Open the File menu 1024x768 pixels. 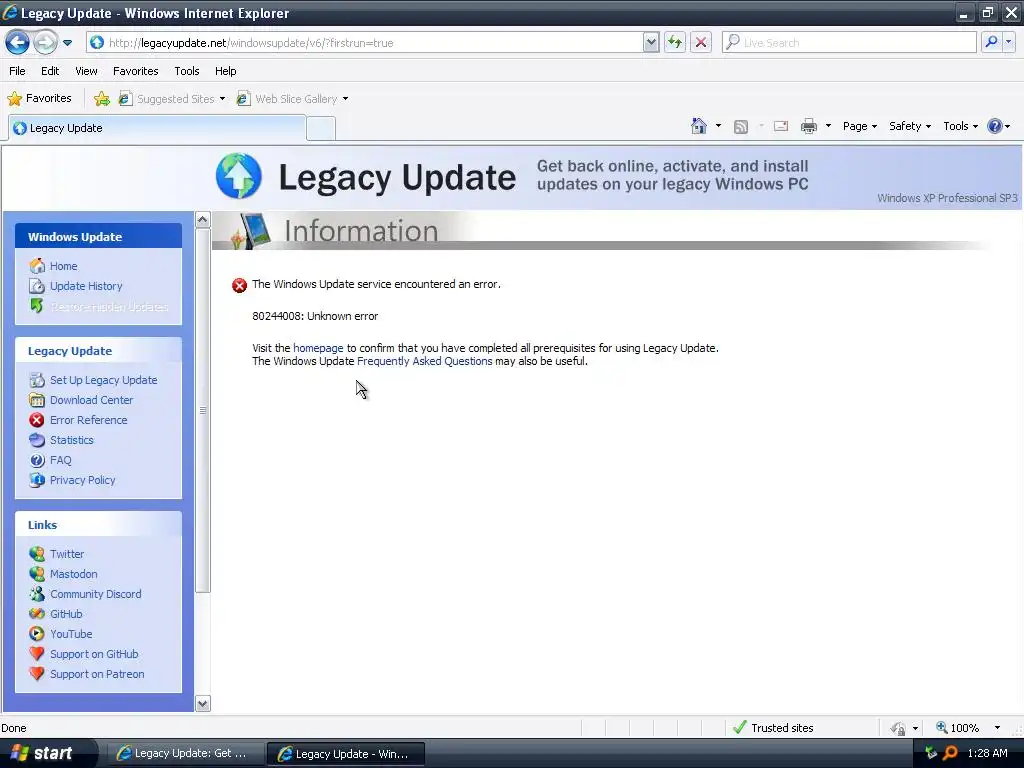point(17,71)
